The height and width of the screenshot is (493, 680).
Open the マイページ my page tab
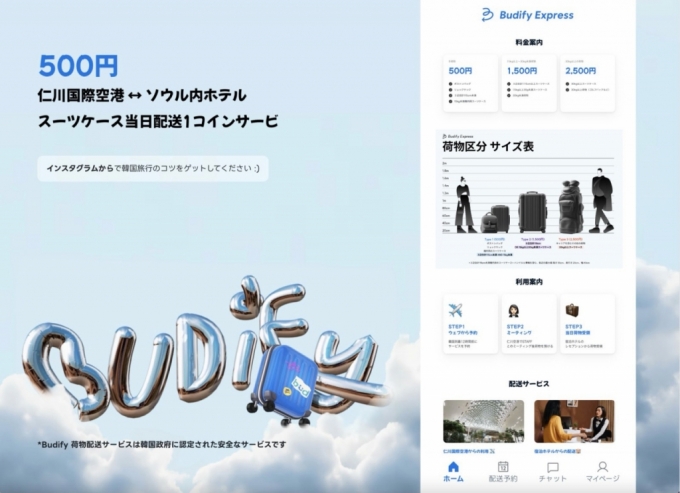(602, 472)
